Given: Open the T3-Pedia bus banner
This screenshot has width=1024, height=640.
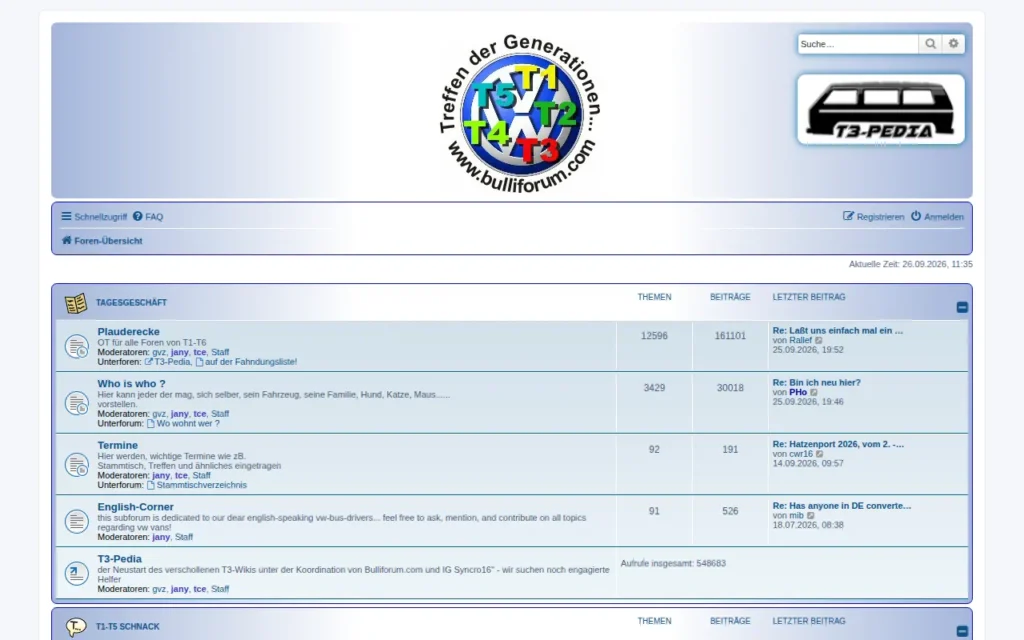Looking at the screenshot, I should 880,109.
